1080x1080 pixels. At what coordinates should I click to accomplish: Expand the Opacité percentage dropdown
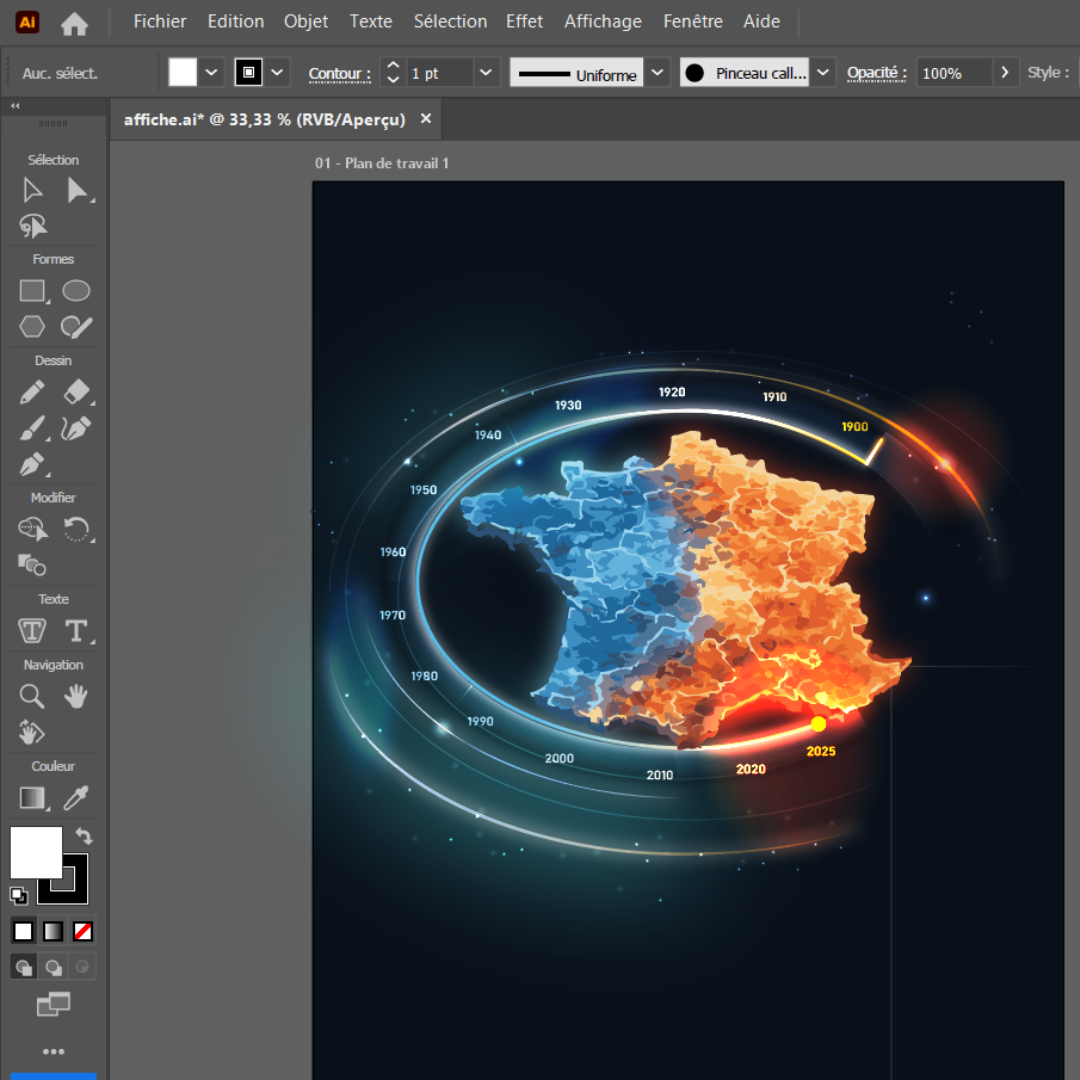[x=1005, y=73]
